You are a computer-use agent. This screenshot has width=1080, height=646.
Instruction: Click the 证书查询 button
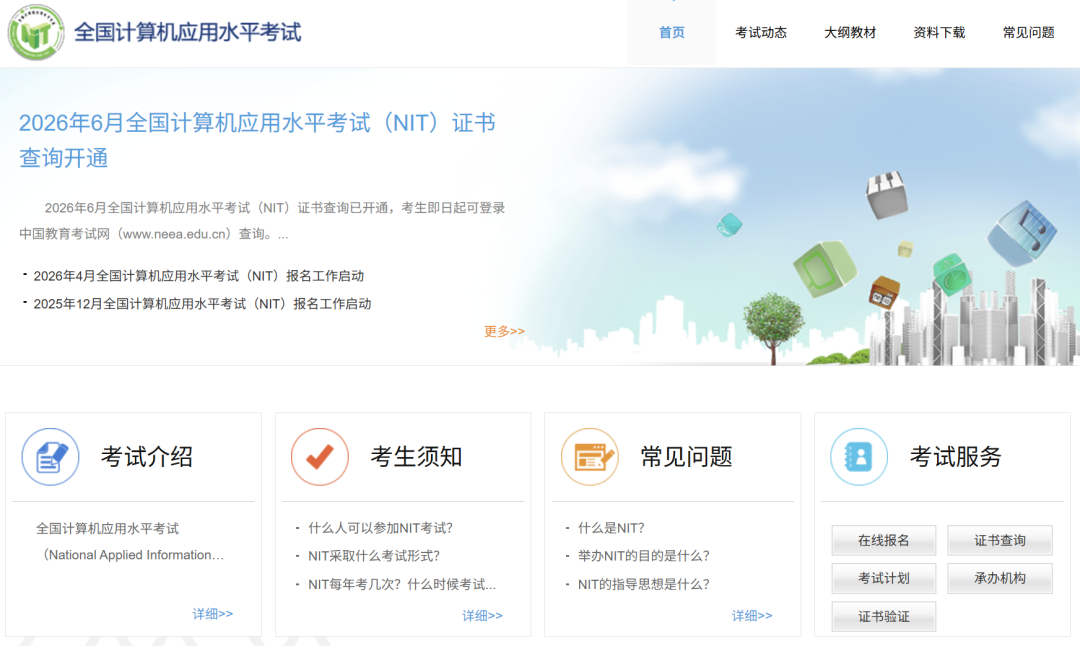click(x=999, y=541)
